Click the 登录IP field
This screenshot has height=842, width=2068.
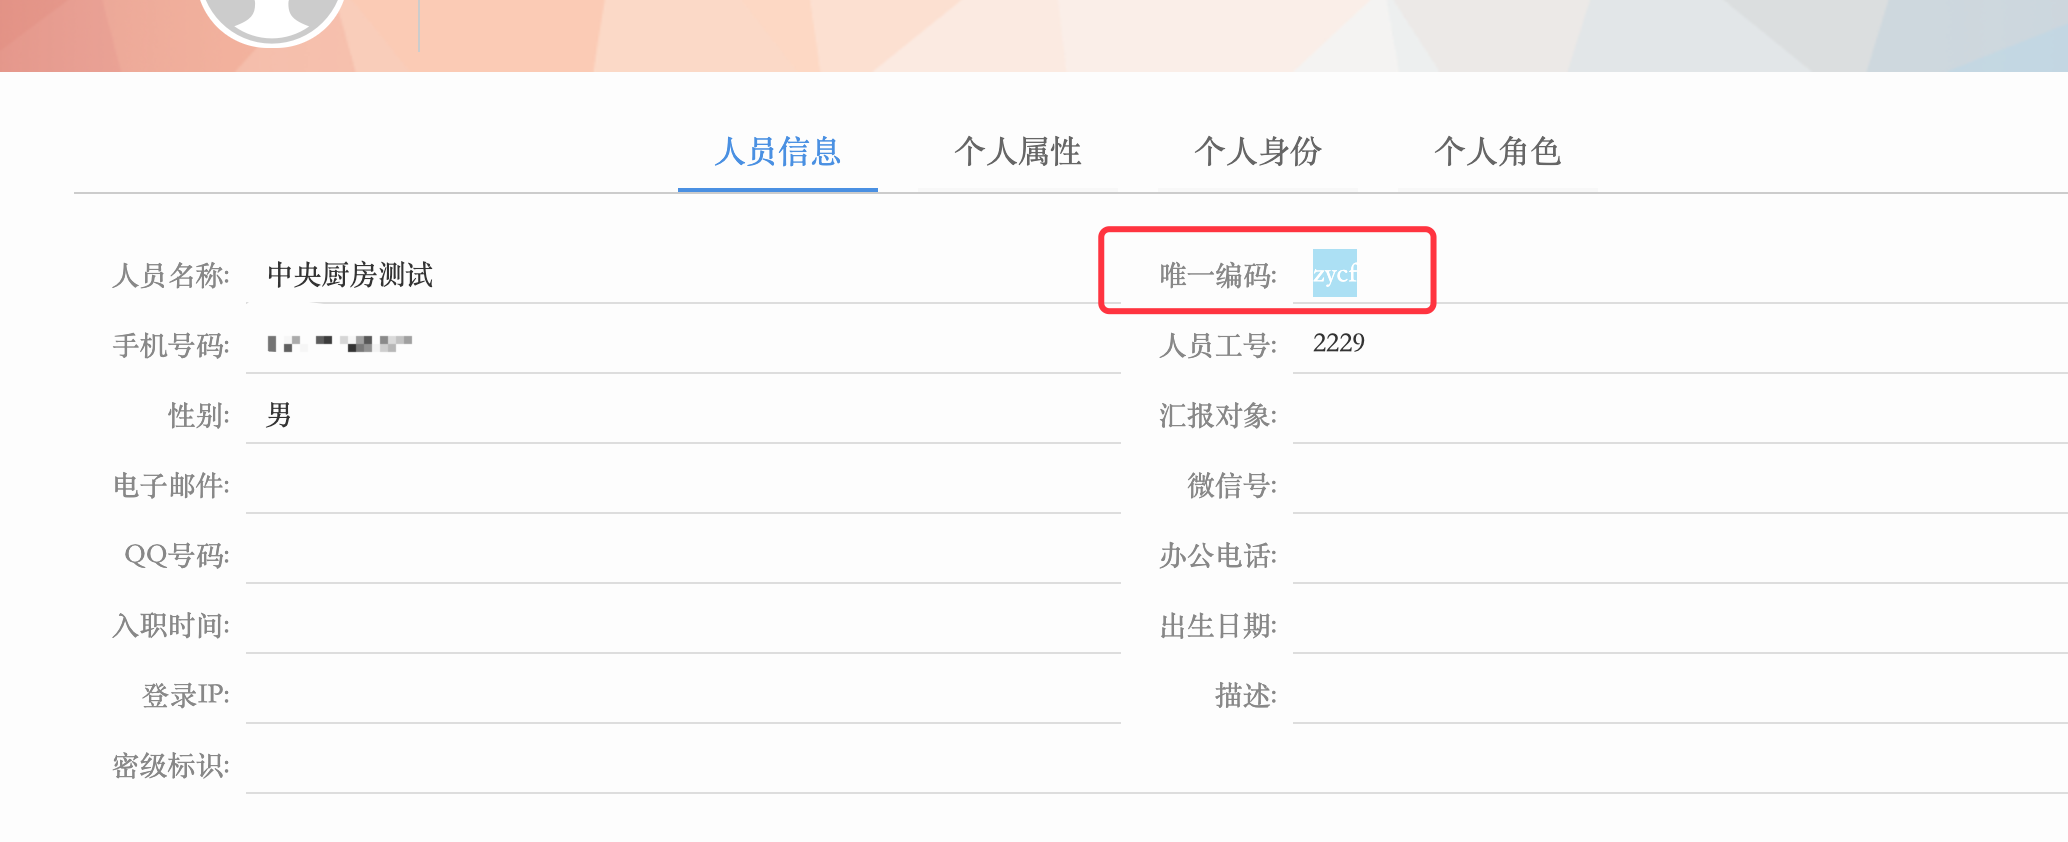(x=682, y=695)
